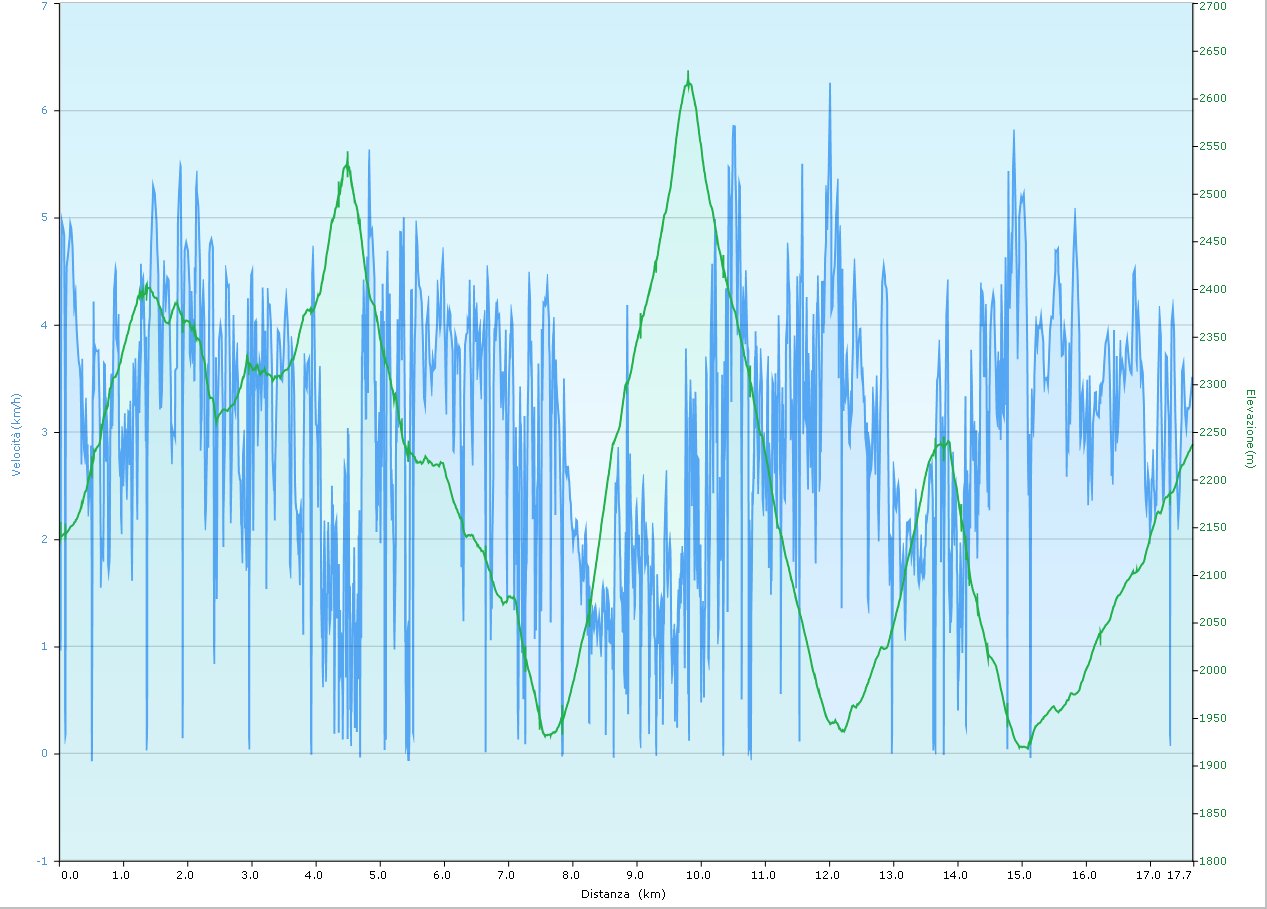Image resolution: width=1267 pixels, height=909 pixels.
Task: Select the 'Distanza (km)' x-axis title
Action: (622, 894)
